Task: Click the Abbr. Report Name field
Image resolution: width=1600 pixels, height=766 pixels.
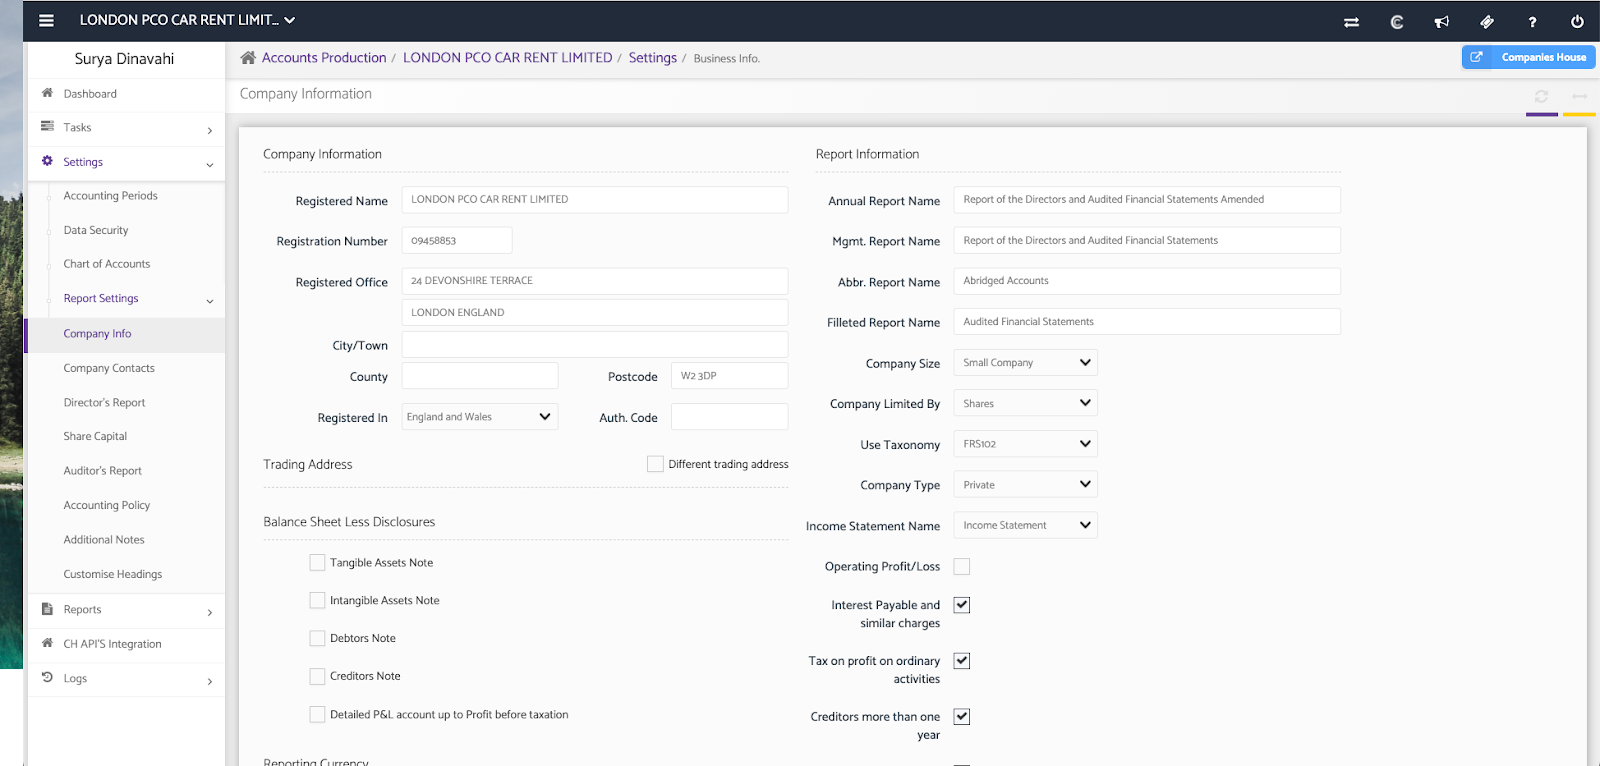Action: [x=1147, y=281]
